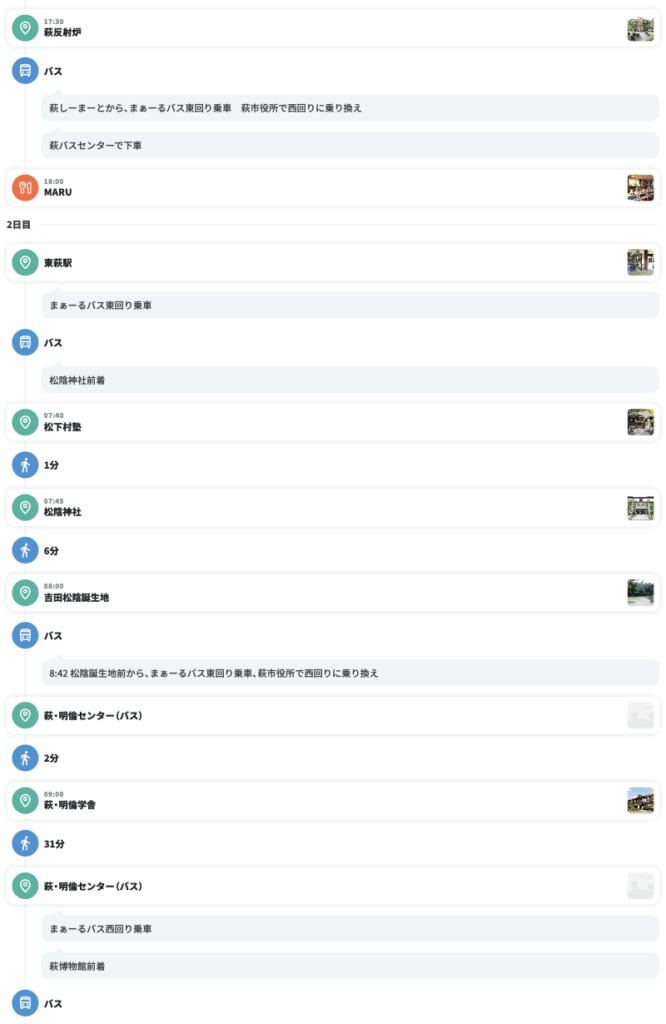This screenshot has width=666, height=1024.
Task: Open the 松陰神社 torii gate thumbnail
Action: [641, 507]
